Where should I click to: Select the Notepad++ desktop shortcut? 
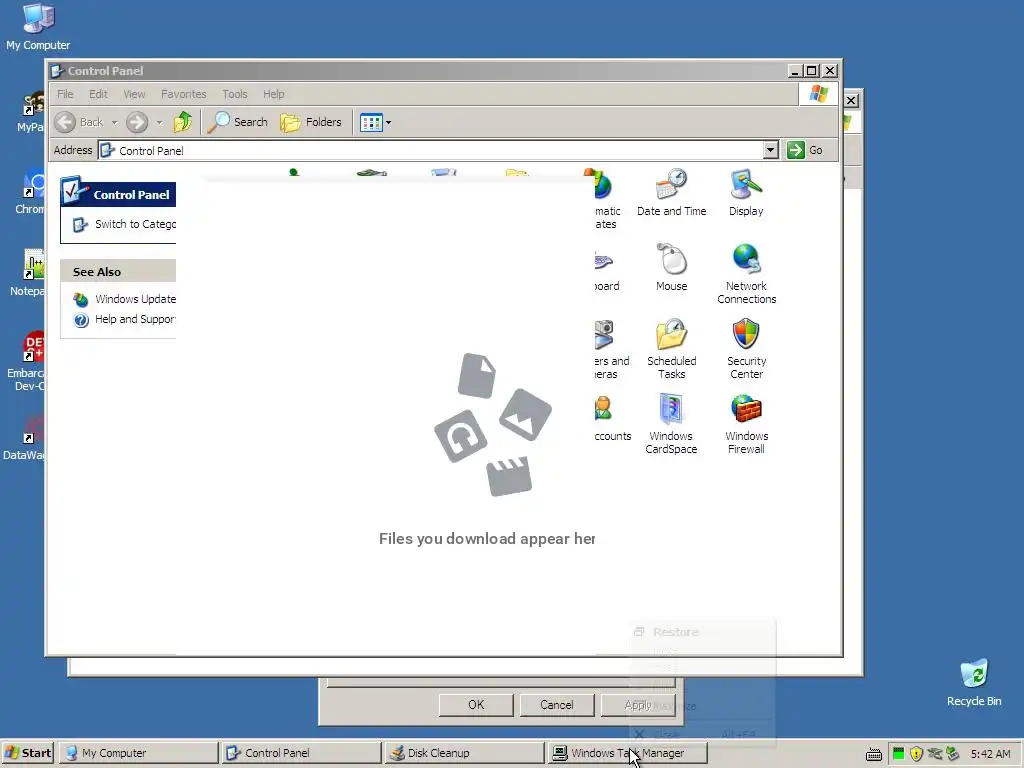29,273
